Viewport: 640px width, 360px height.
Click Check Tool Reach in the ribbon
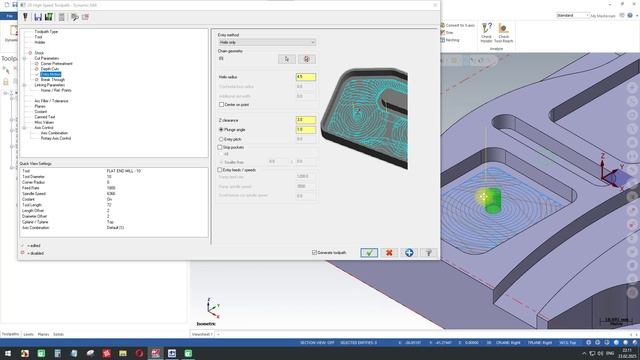(x=503, y=33)
